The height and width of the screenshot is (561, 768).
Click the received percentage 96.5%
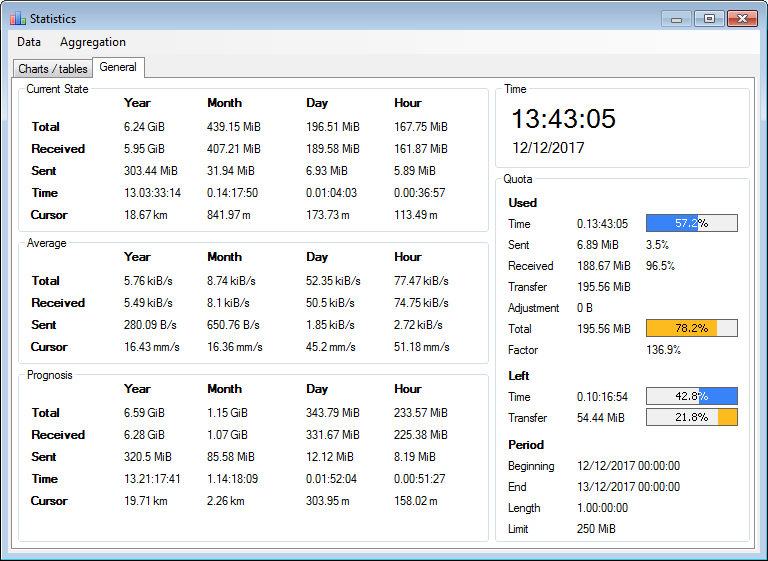coord(660,266)
